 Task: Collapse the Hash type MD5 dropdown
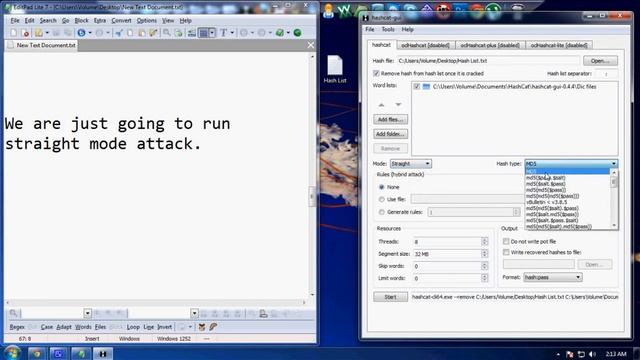coord(571,164)
